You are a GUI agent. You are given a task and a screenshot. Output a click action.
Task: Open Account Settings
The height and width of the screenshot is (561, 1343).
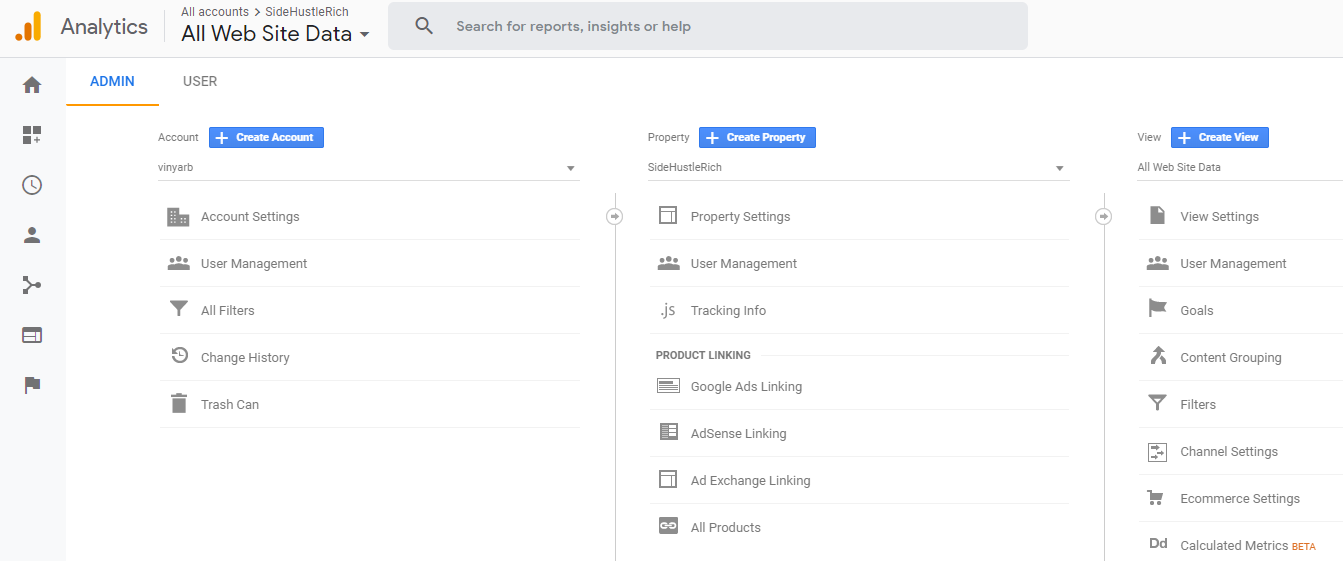click(x=250, y=217)
